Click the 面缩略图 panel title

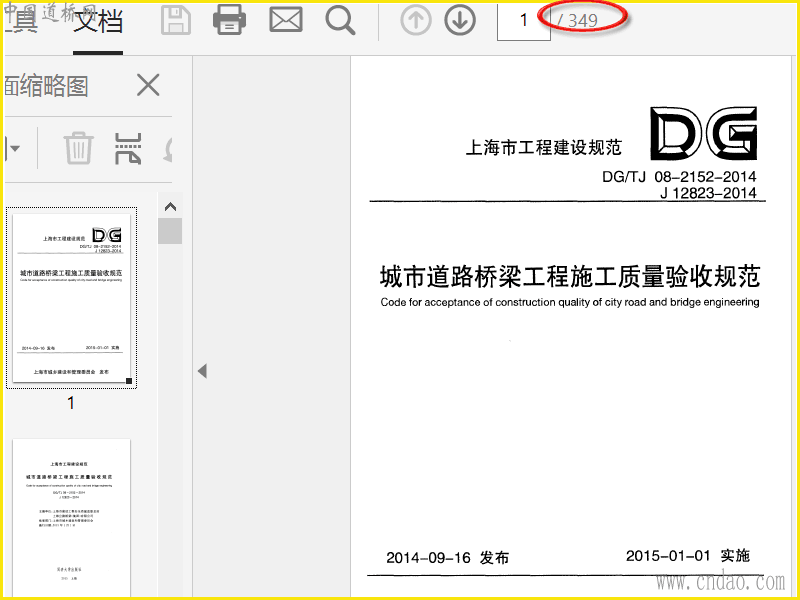46,86
